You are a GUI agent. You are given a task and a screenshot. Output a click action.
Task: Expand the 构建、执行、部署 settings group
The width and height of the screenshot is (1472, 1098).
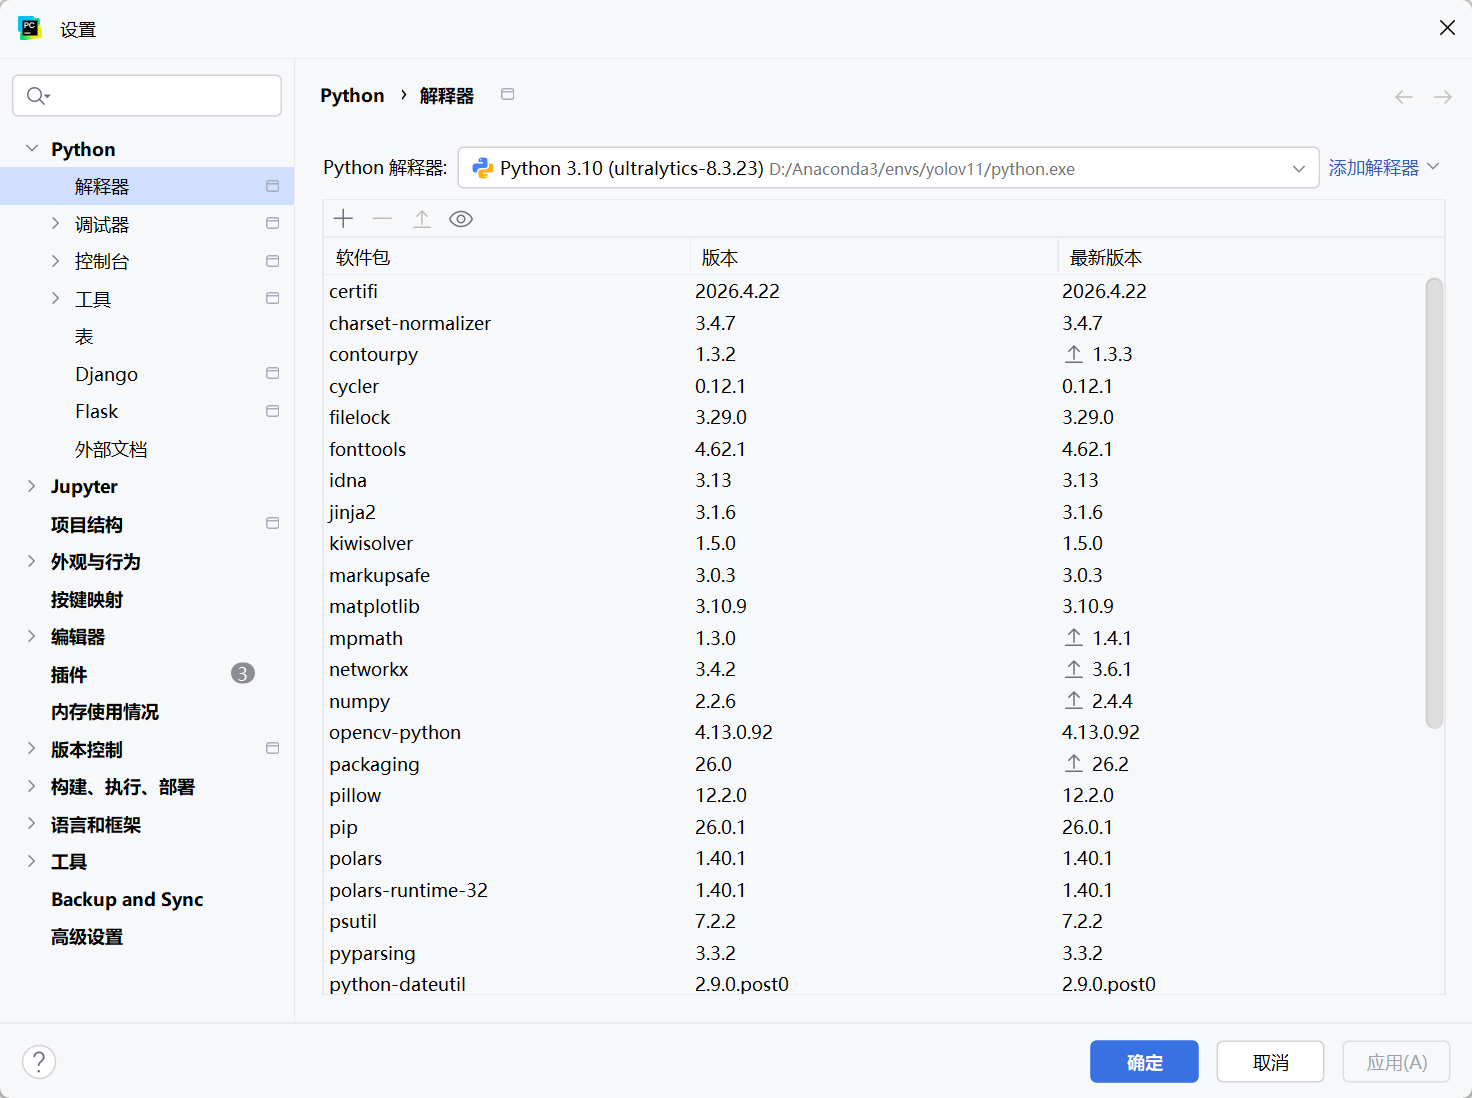(32, 787)
